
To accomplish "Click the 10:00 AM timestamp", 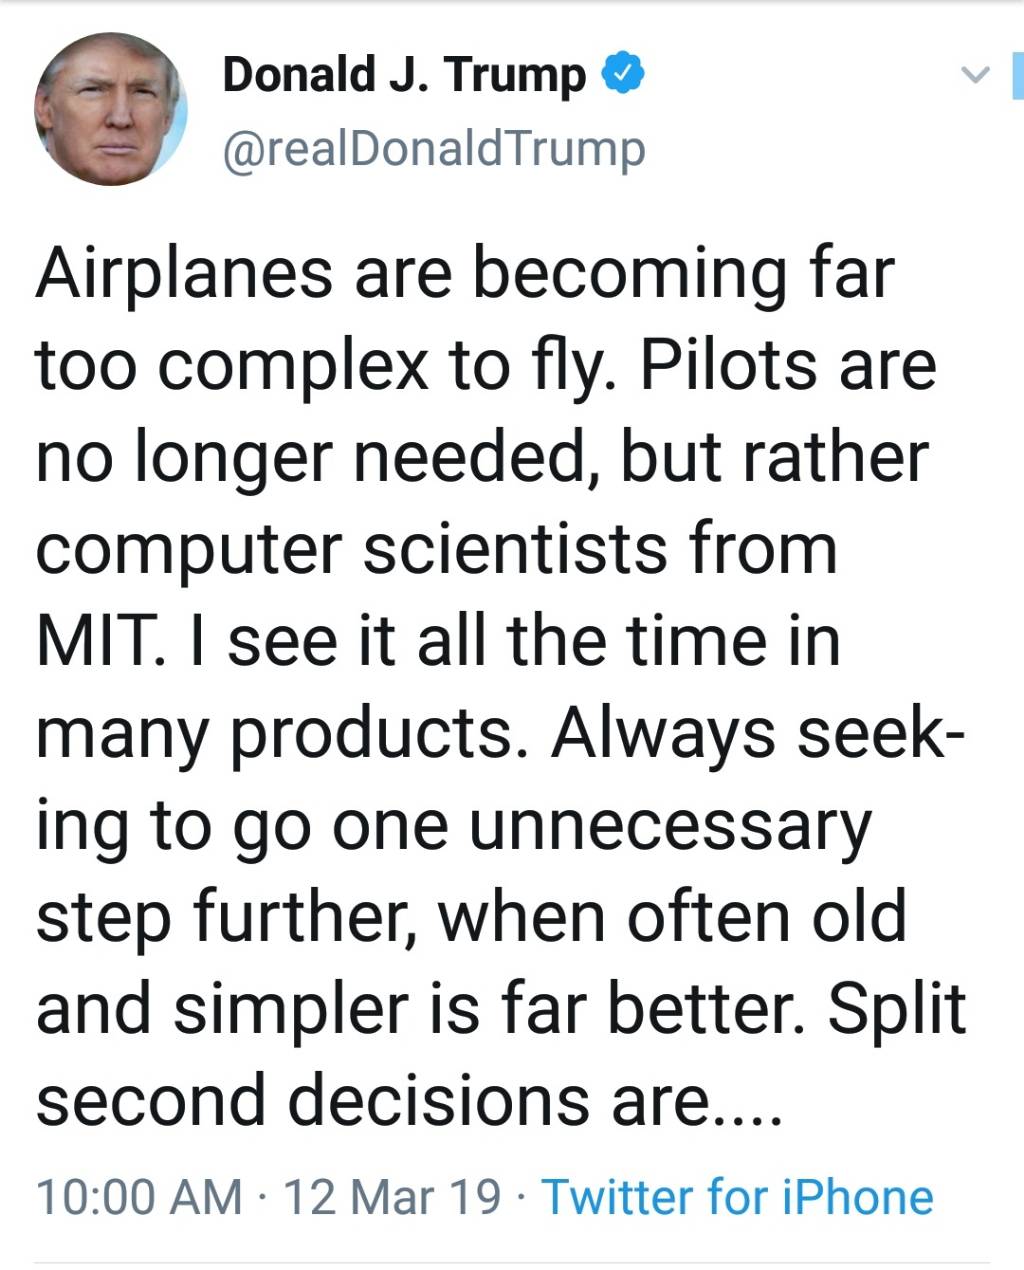I will [139, 1197].
